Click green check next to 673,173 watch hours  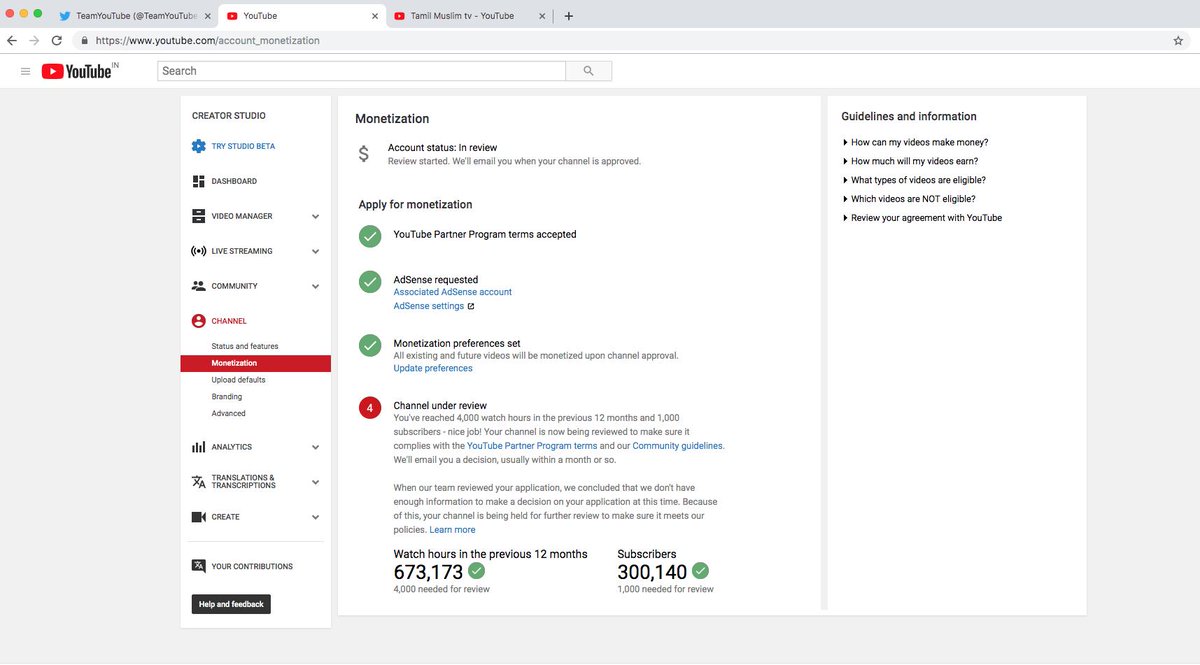pyautogui.click(x=477, y=571)
